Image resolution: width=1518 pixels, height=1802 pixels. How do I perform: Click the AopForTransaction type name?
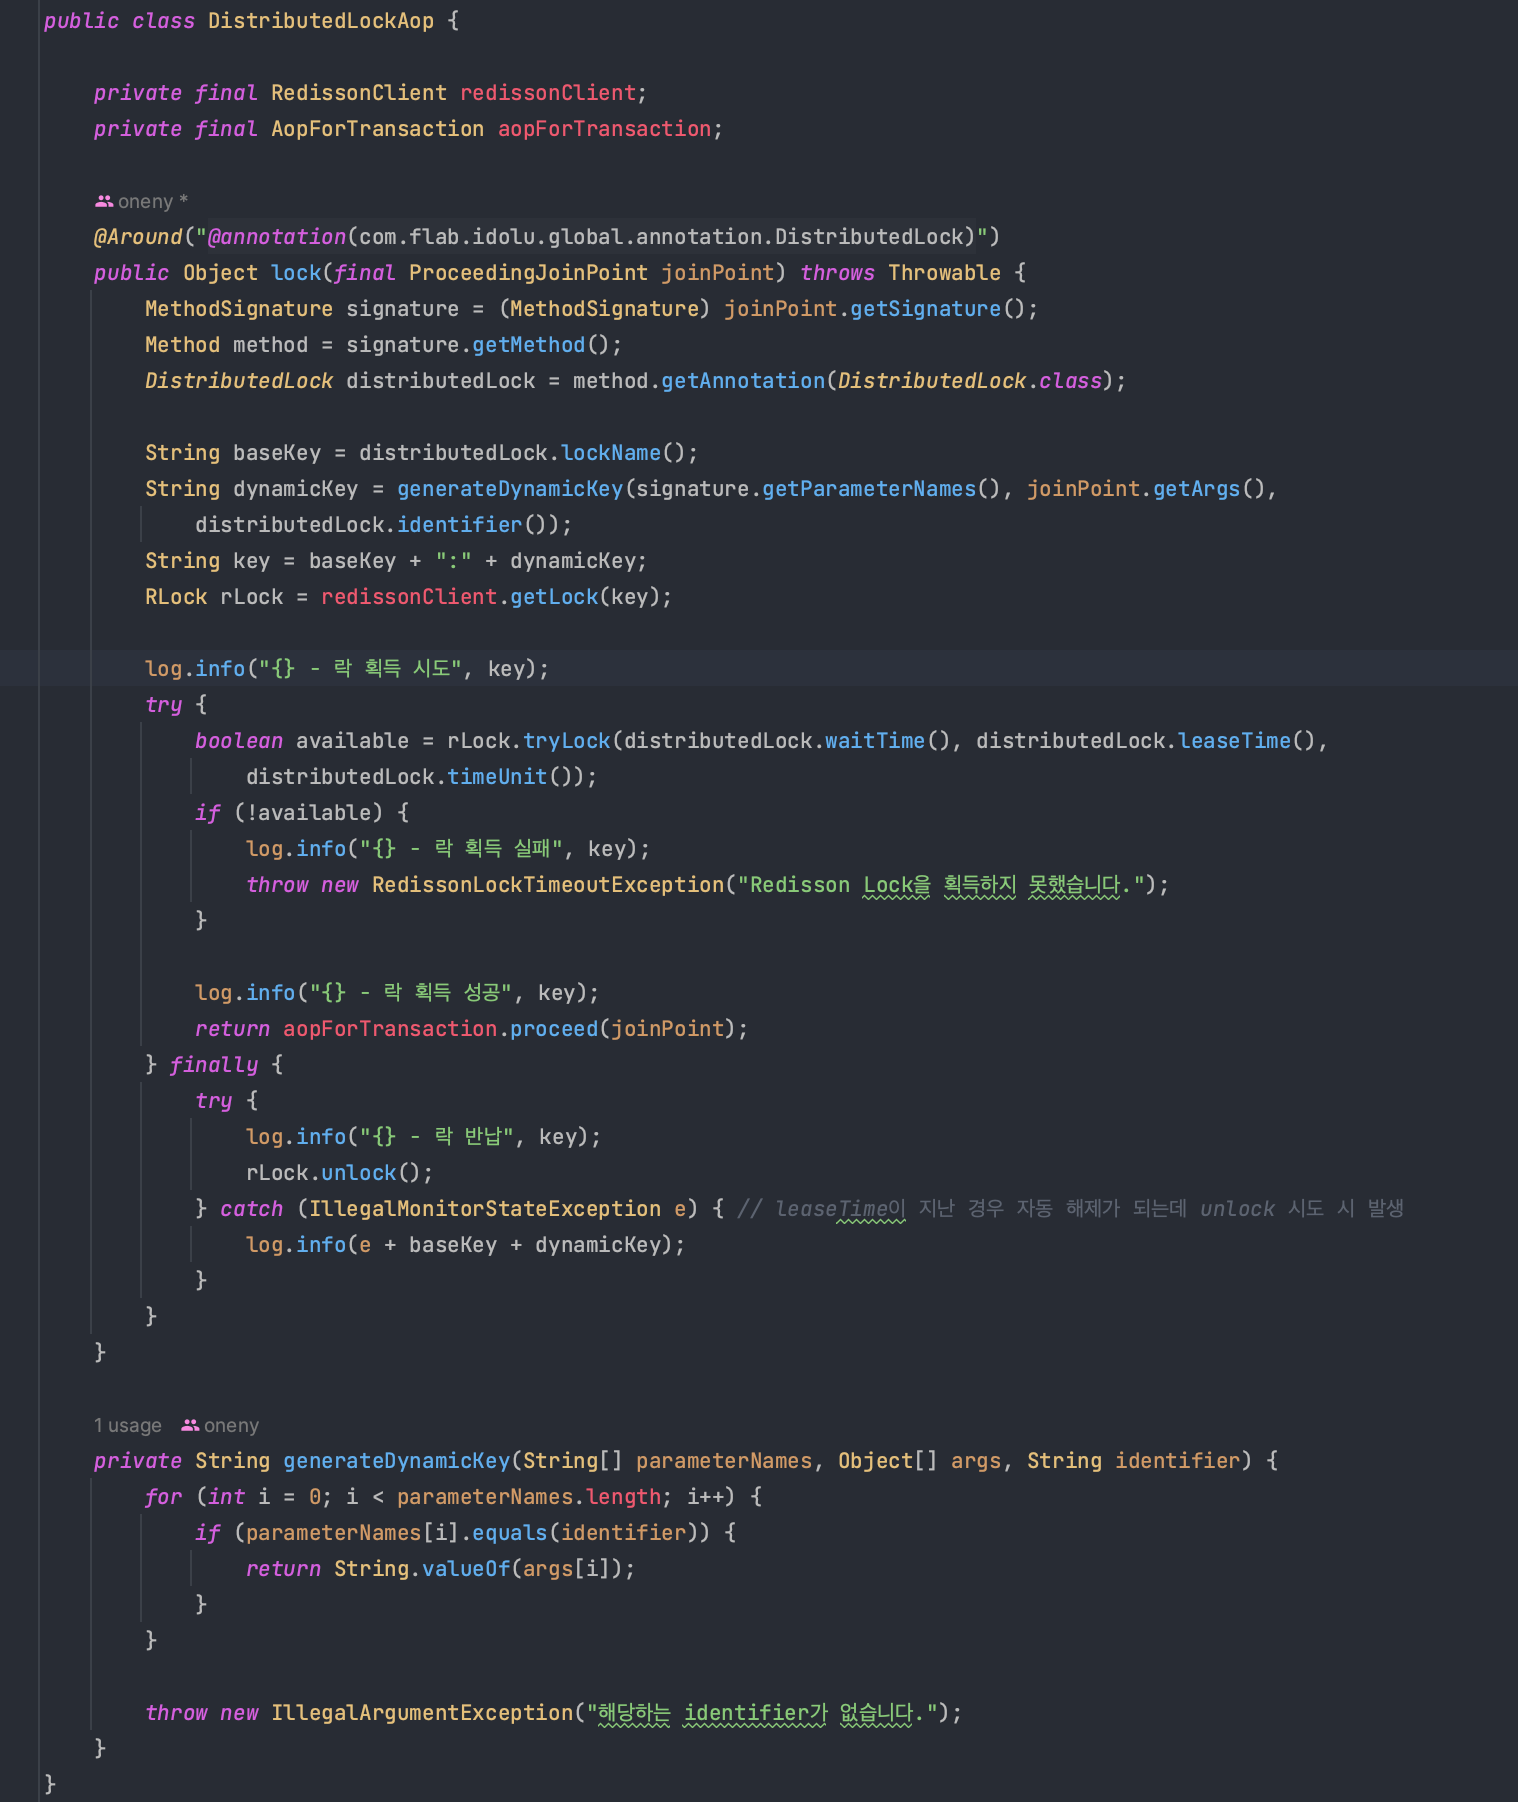click(x=377, y=129)
